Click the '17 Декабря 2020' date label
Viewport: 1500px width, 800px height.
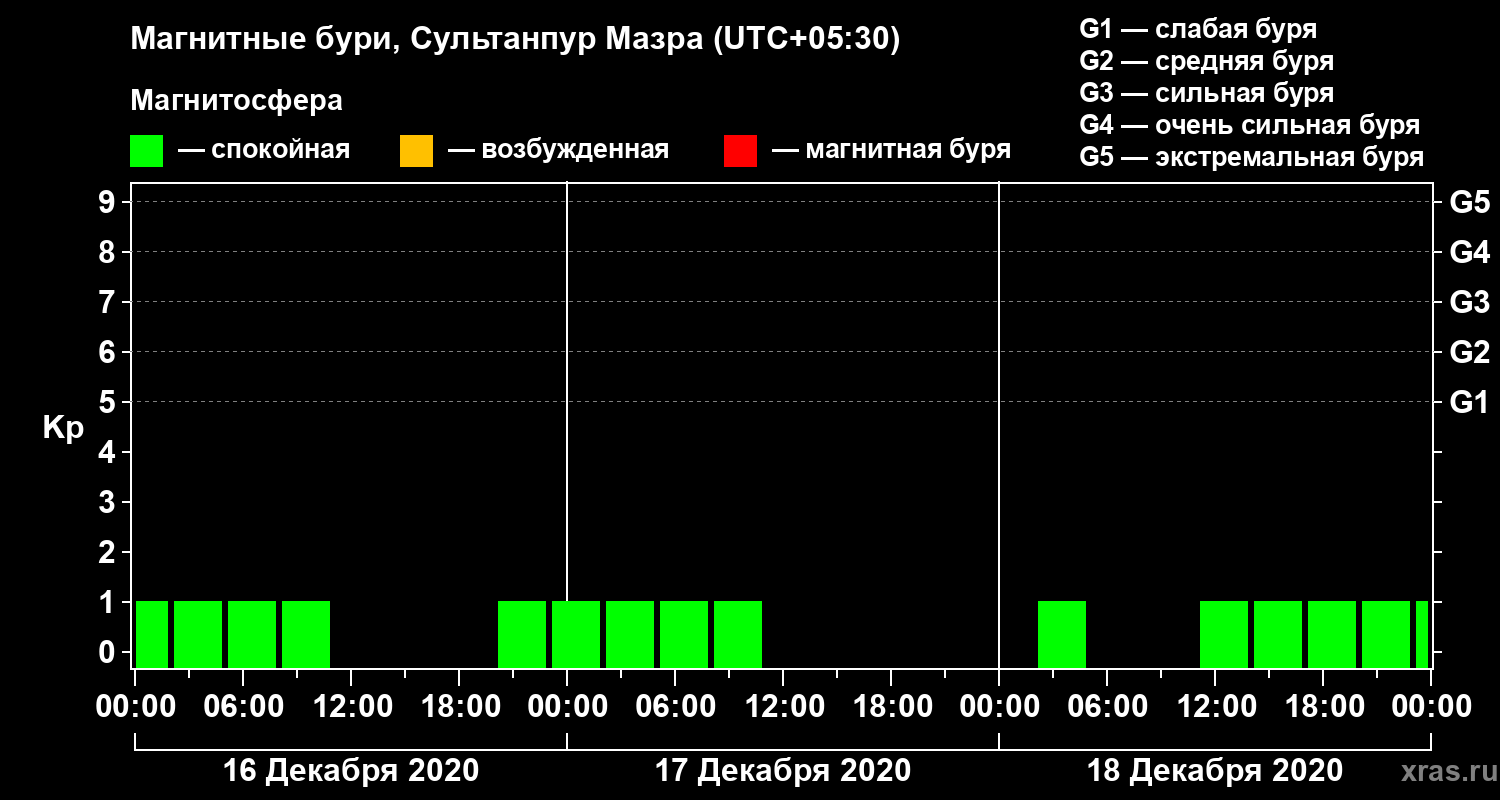[783, 771]
